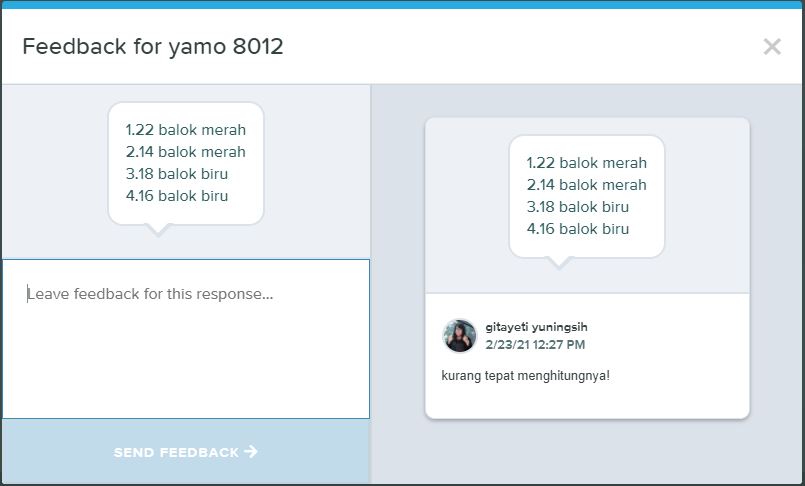Click the arrow icon on Send Feedback
The height and width of the screenshot is (486, 805).
coord(251,451)
